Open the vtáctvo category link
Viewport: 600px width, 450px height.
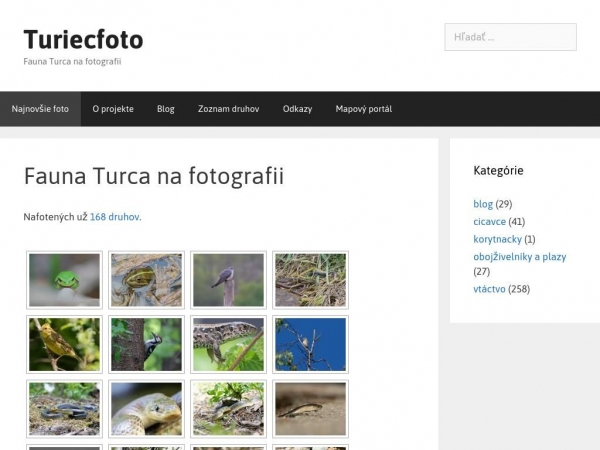coord(489,289)
